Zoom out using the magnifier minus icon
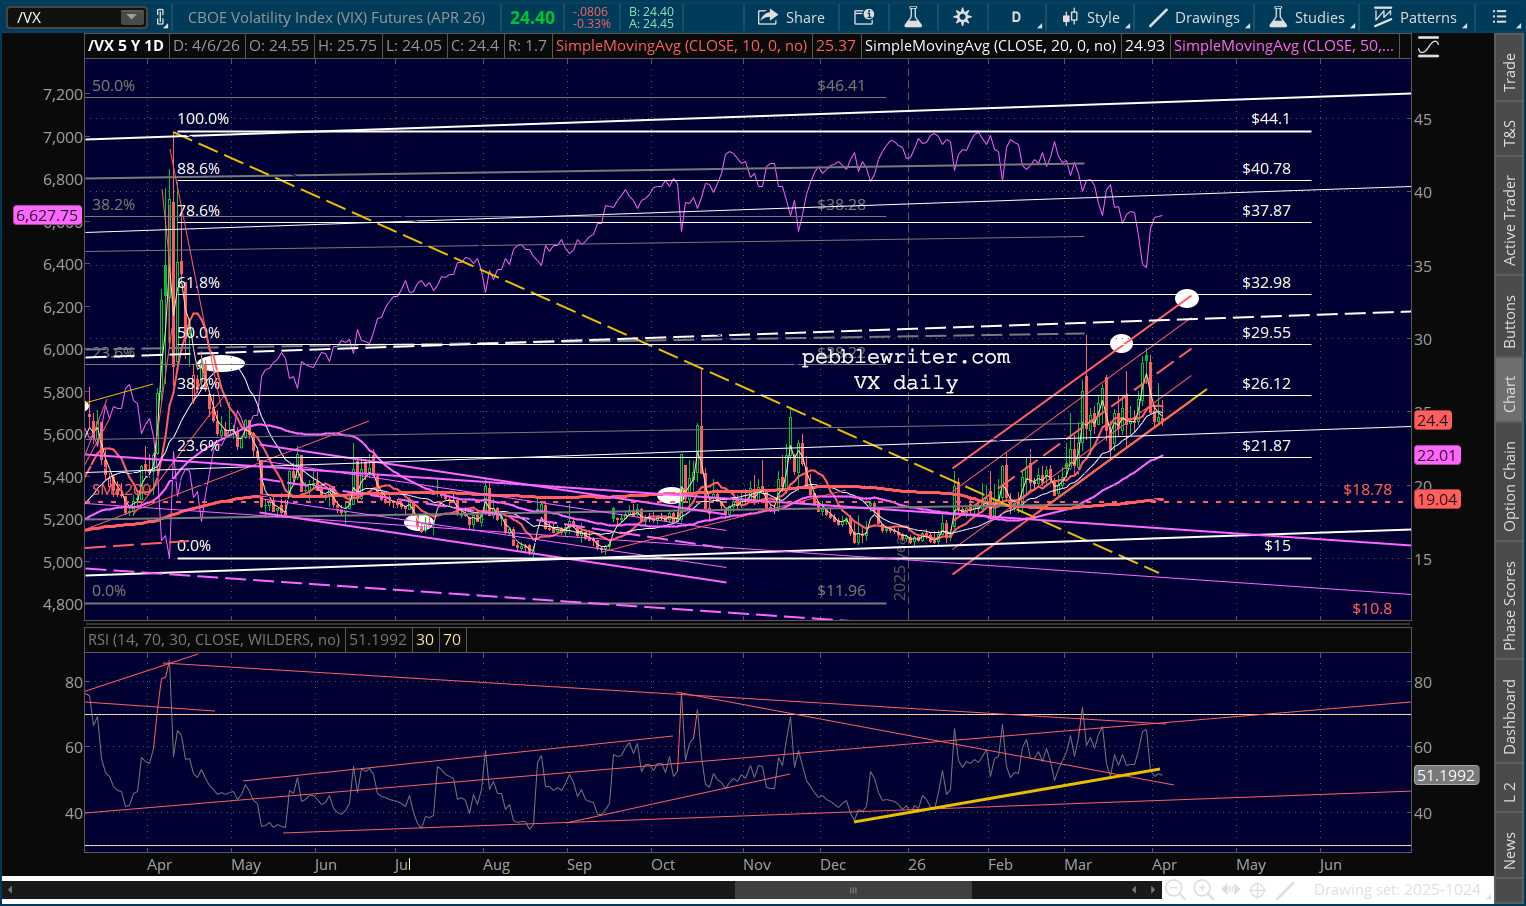This screenshot has width=1526, height=906. click(1176, 889)
